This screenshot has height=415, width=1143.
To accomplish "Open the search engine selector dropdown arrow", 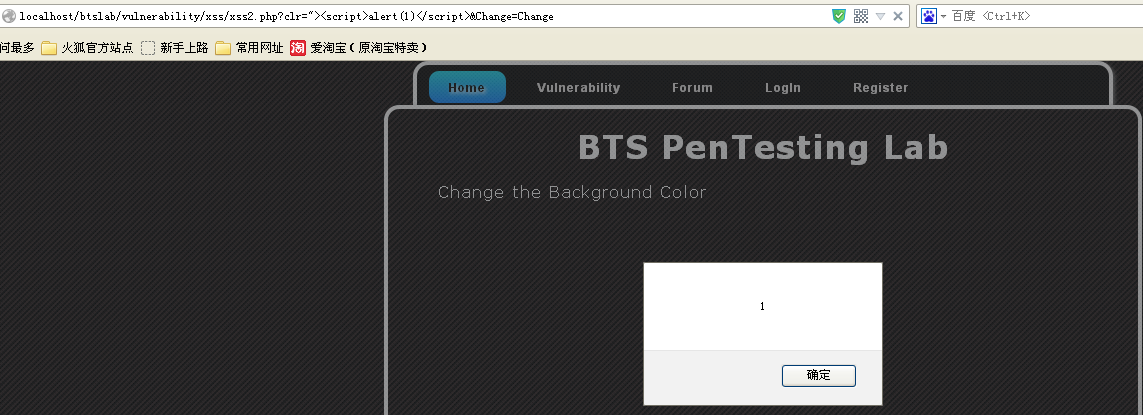I will pos(943,16).
